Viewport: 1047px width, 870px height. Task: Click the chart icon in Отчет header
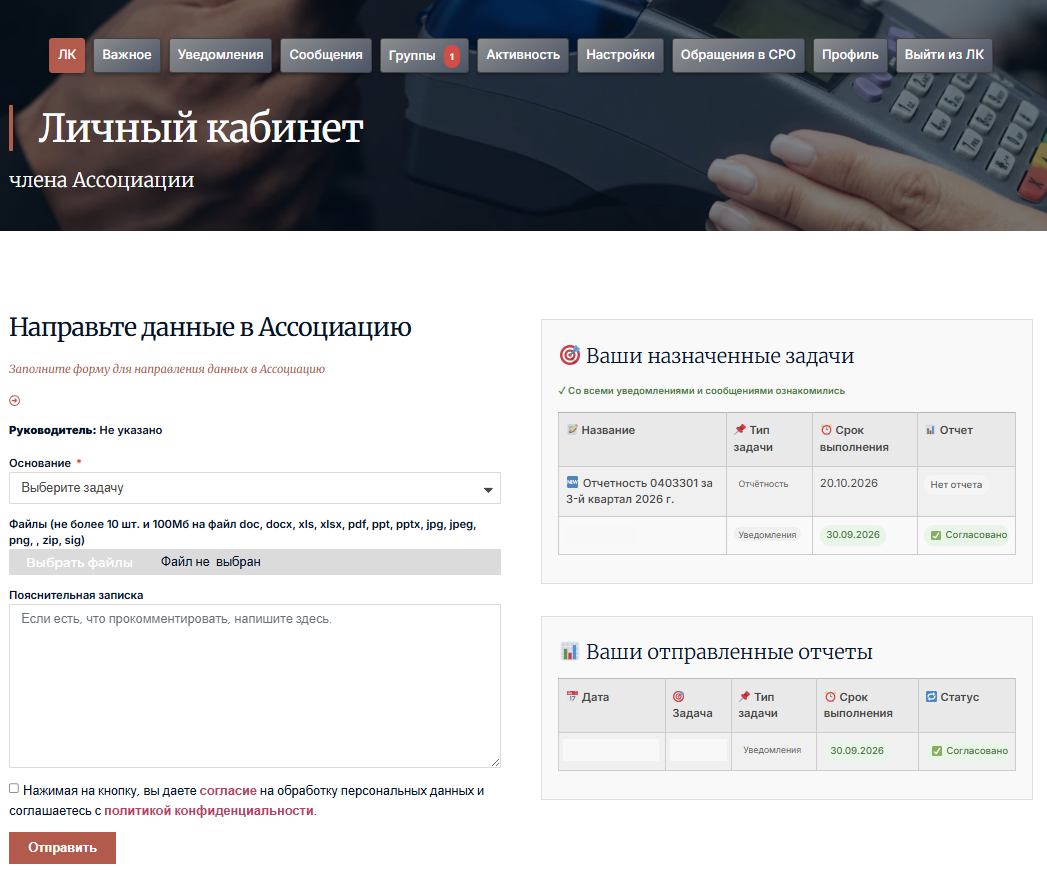930,429
